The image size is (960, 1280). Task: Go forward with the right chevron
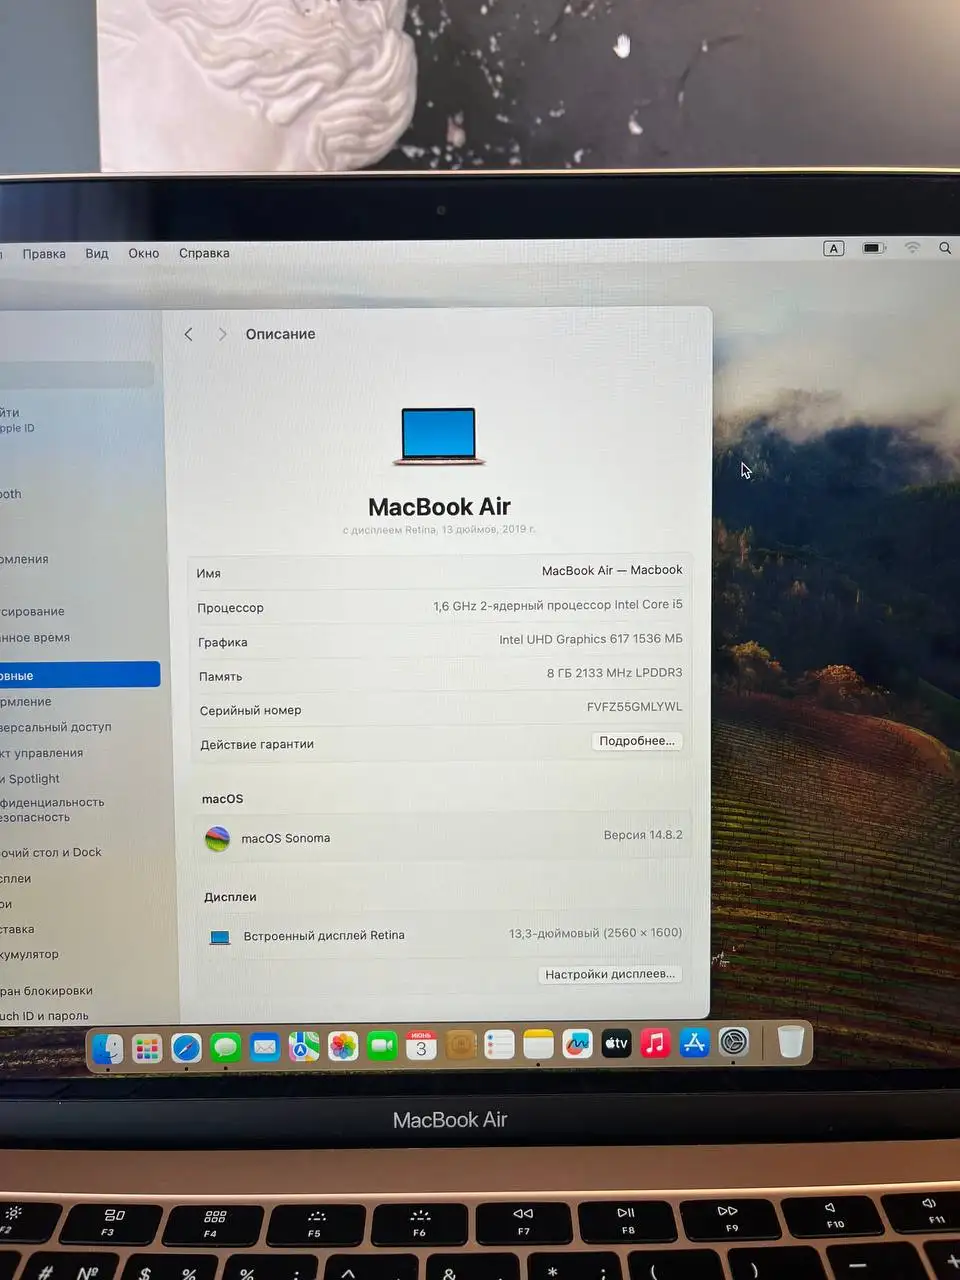coord(222,334)
